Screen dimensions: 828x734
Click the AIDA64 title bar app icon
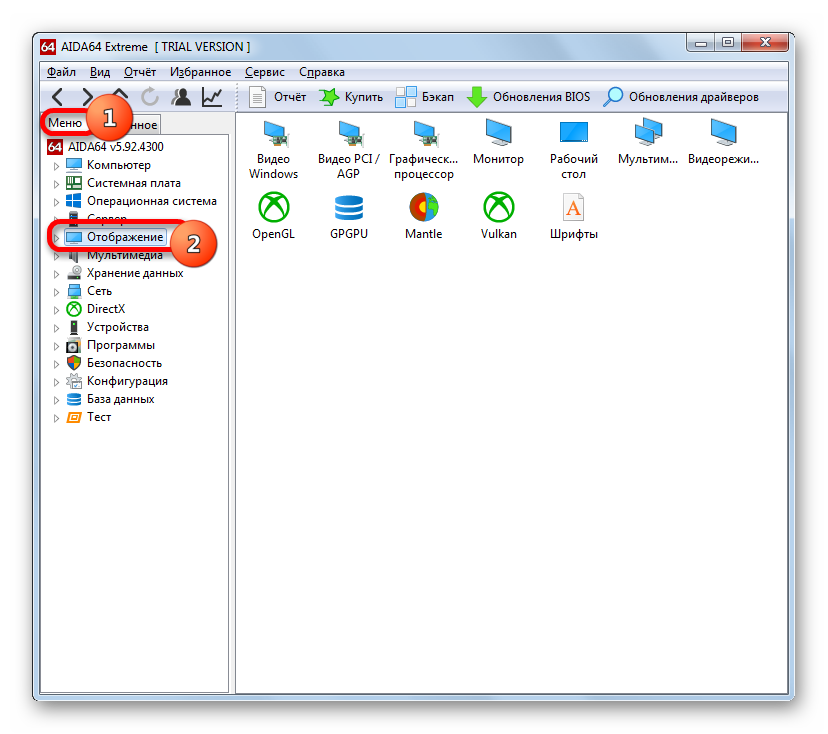(x=48, y=47)
